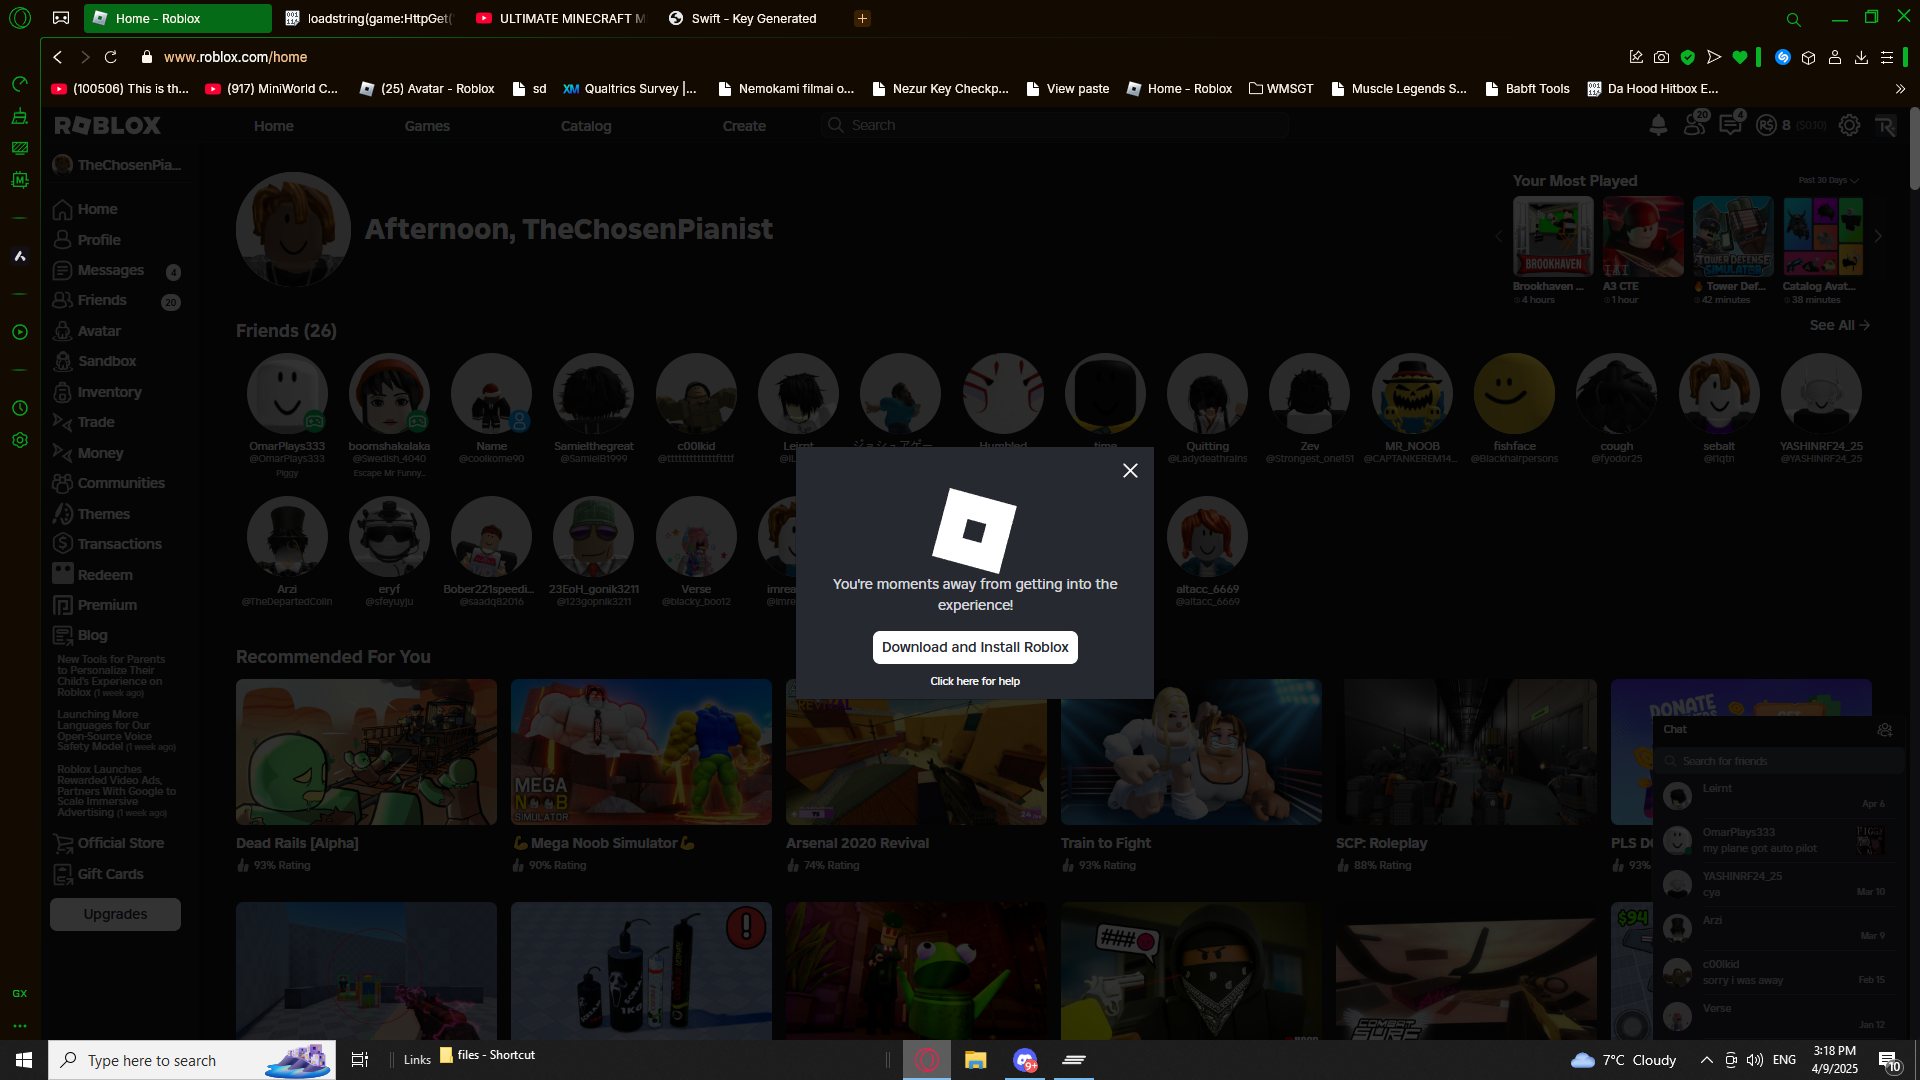Screen dimensions: 1920x1080
Task: Open Gift Cards in the left sidebar
Action: point(110,874)
